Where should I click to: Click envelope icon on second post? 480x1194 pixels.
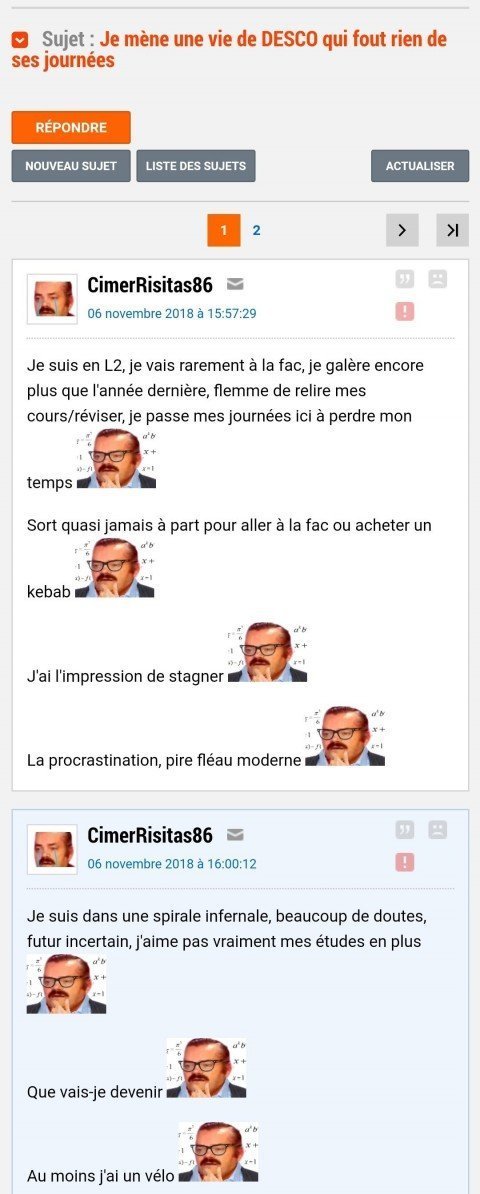coord(235,835)
